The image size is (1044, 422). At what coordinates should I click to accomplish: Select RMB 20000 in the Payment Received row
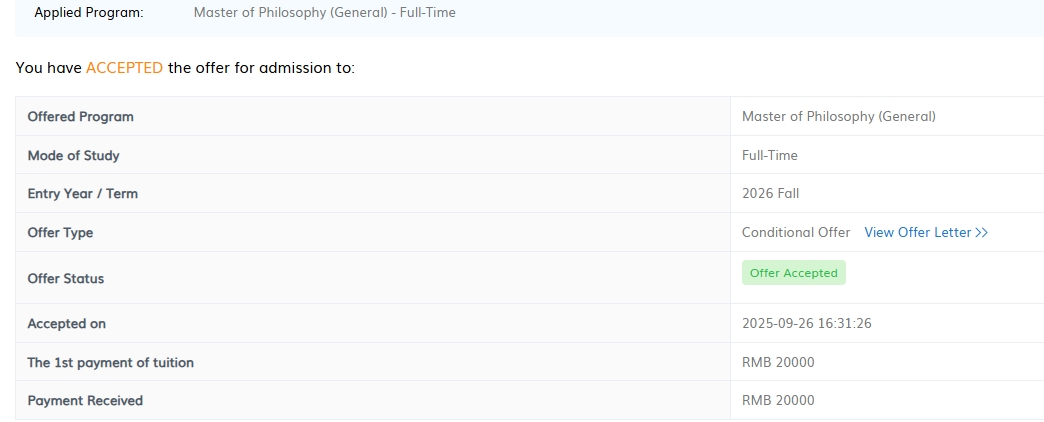[x=778, y=400]
